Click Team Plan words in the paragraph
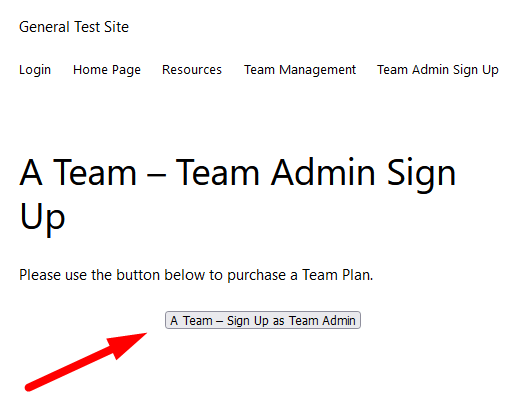Viewport: 531px width, 413px height. pos(337,275)
